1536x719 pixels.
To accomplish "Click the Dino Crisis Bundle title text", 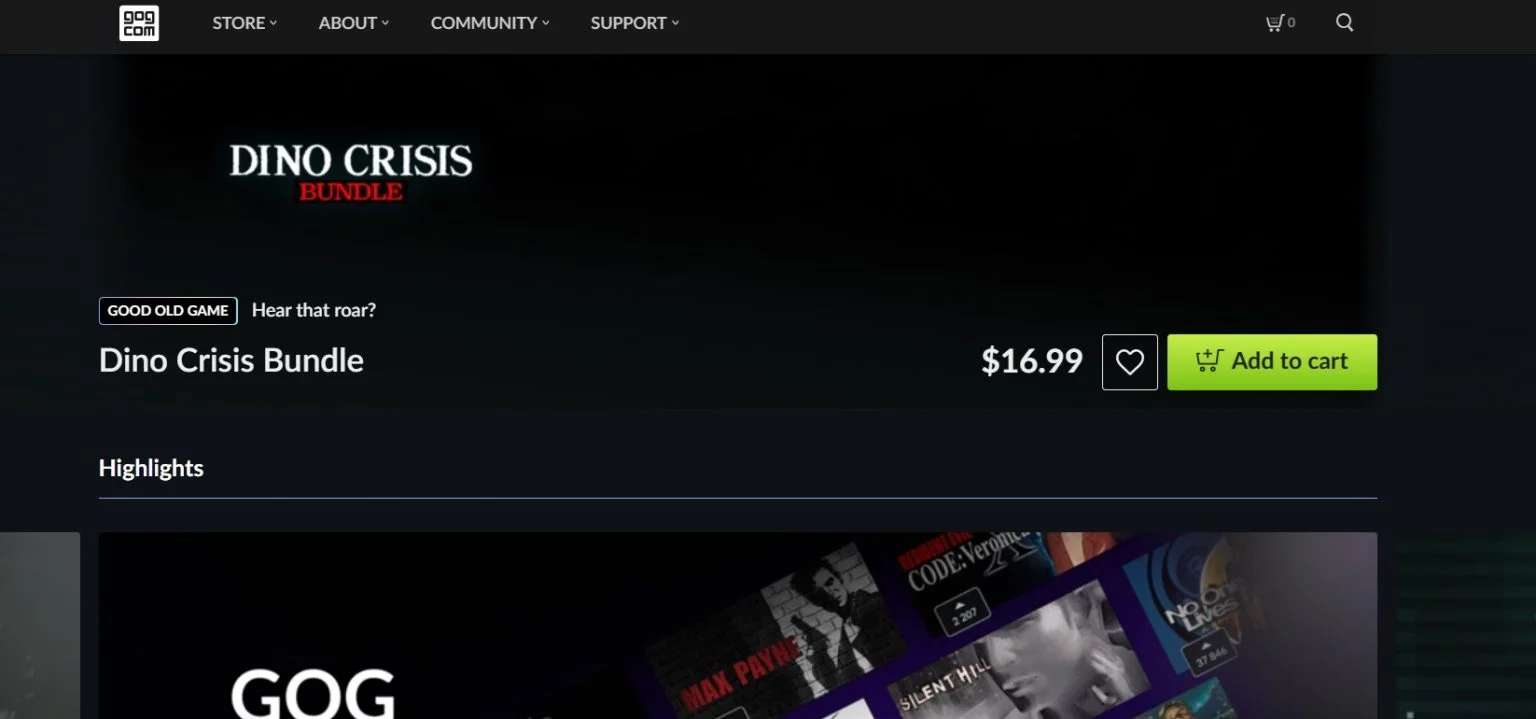I will pyautogui.click(x=231, y=361).
